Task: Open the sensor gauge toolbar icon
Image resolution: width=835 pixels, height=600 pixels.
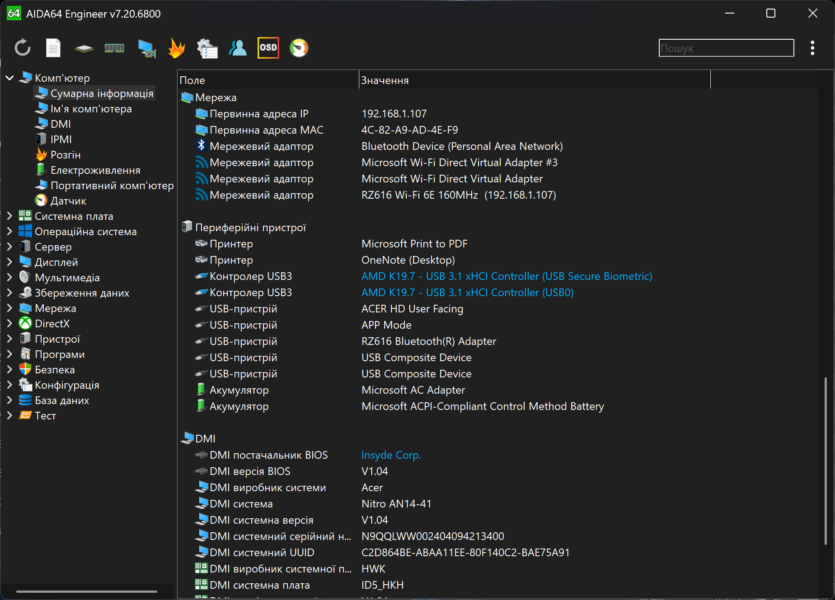Action: [x=299, y=48]
